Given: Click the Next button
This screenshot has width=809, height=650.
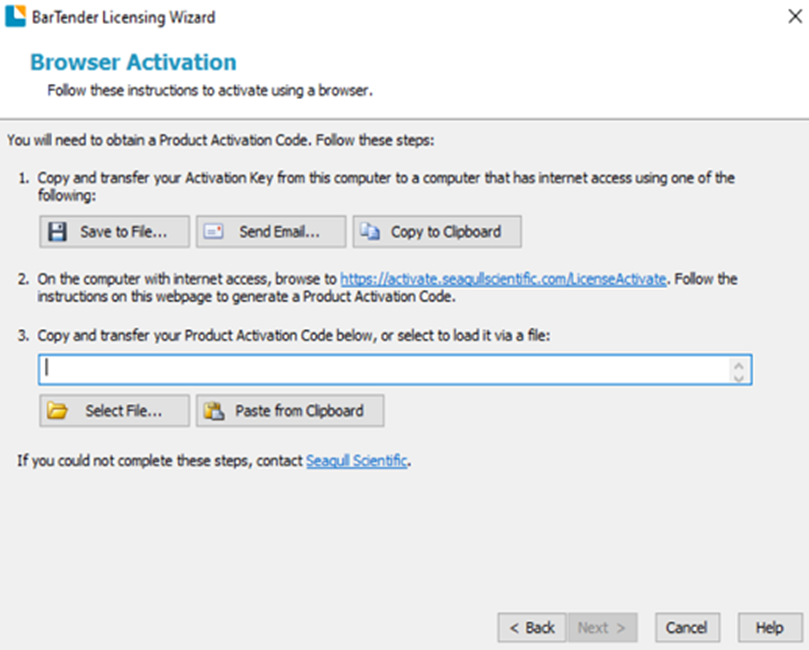Looking at the screenshot, I should coord(601,628).
